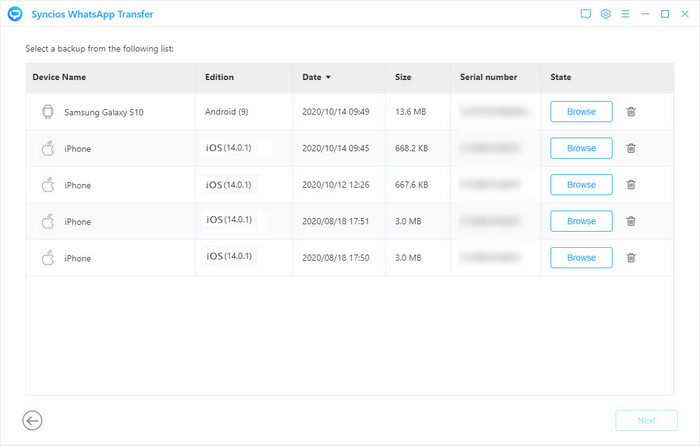
Task: Open settings gear icon
Action: tap(605, 14)
